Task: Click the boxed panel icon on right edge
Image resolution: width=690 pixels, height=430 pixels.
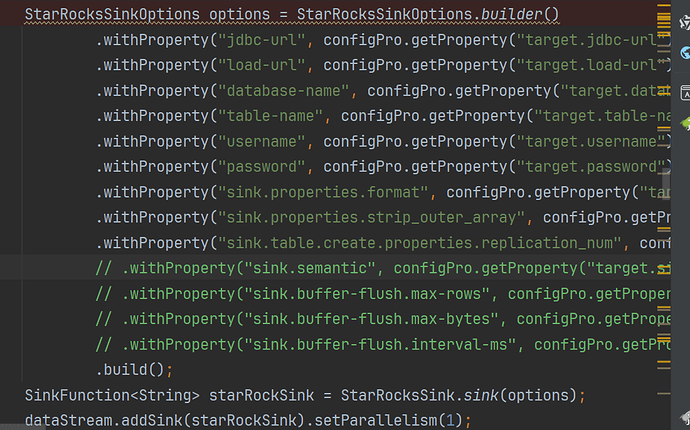Action: click(x=685, y=92)
